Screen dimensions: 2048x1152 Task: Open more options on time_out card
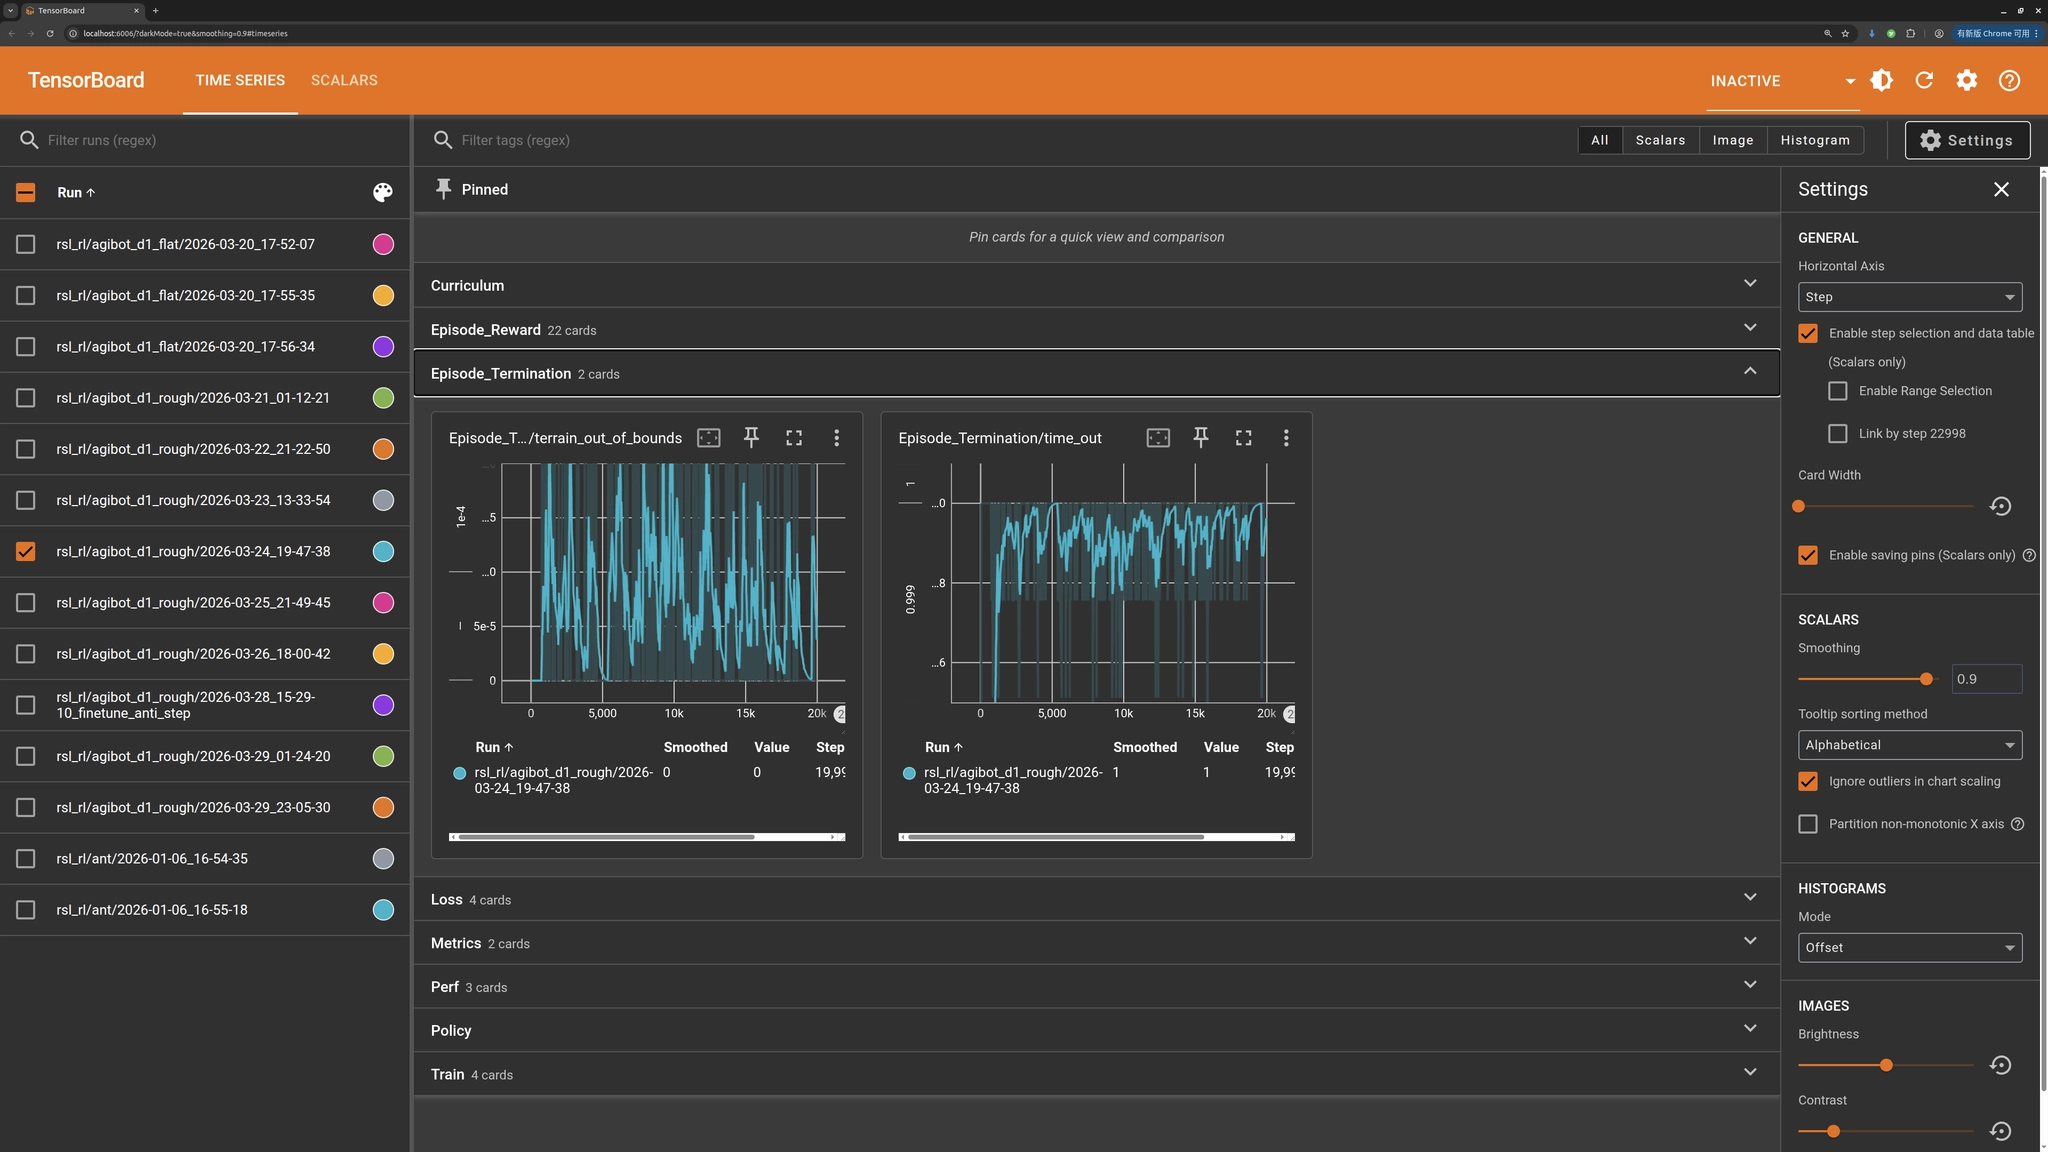1286,438
